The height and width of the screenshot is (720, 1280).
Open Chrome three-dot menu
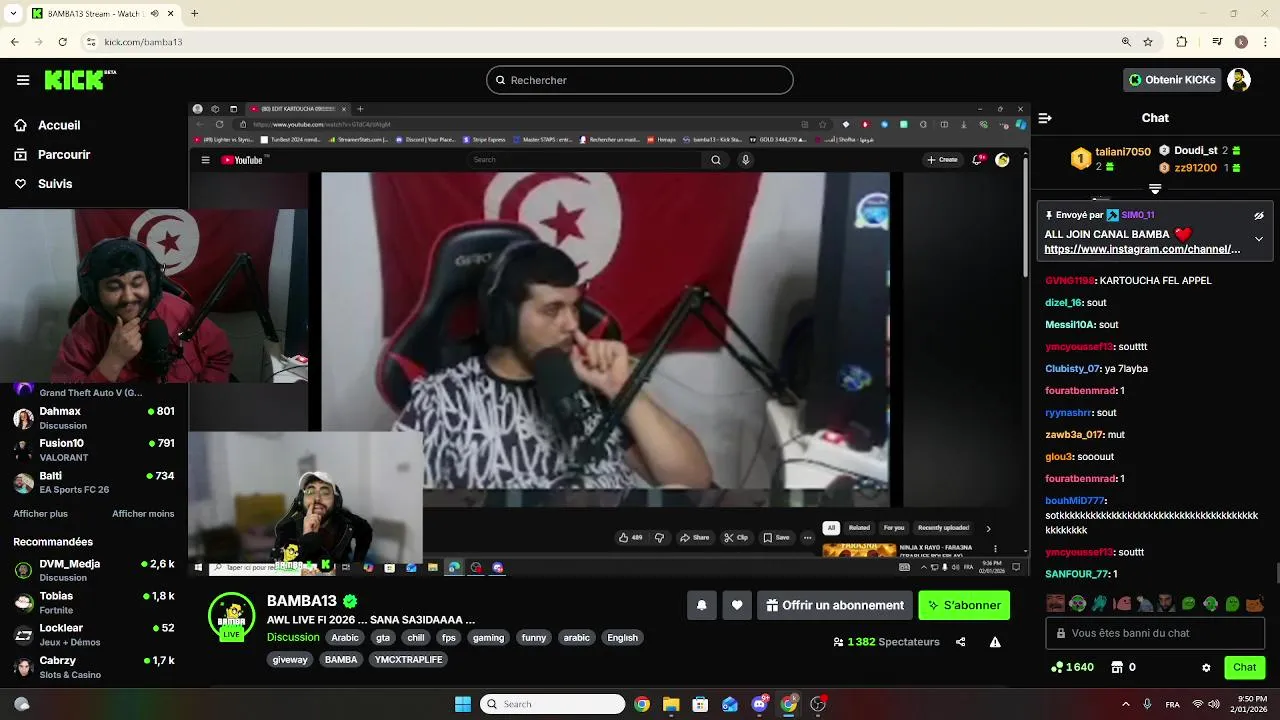point(1265,42)
